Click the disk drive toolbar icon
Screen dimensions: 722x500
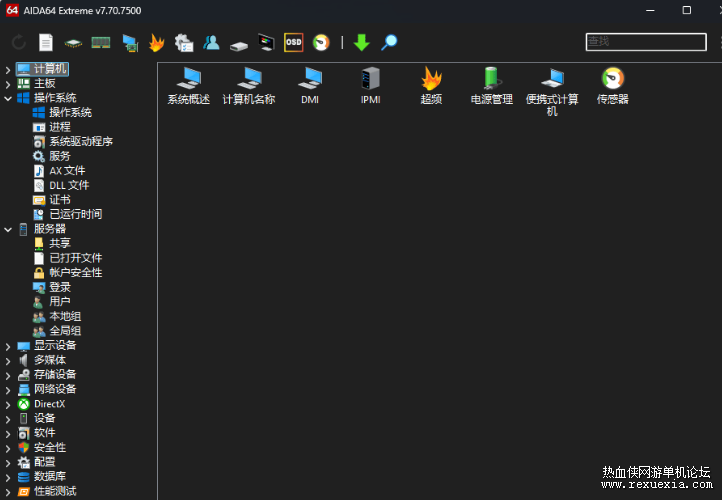coord(239,46)
